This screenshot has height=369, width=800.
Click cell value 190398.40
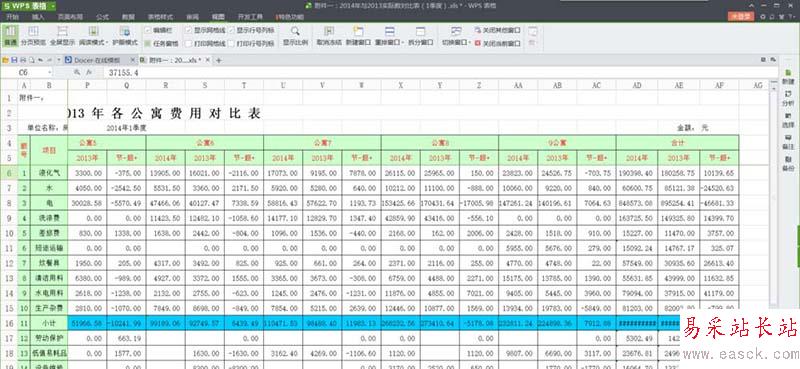[x=637, y=173]
